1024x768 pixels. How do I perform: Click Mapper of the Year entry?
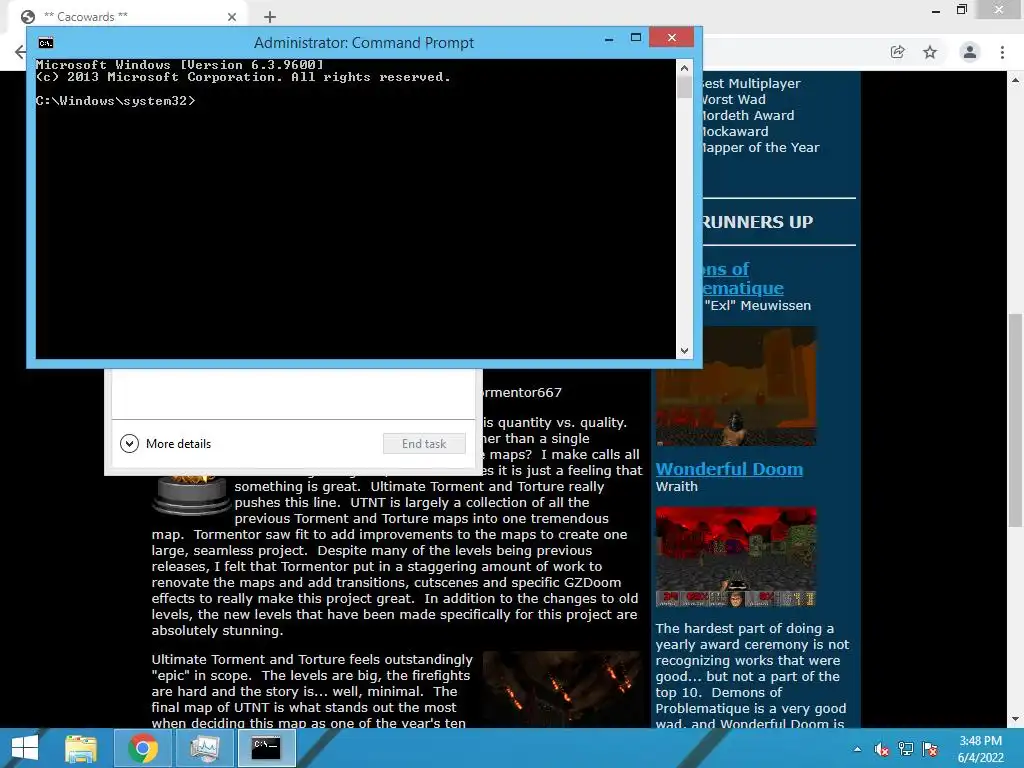[x=761, y=148]
